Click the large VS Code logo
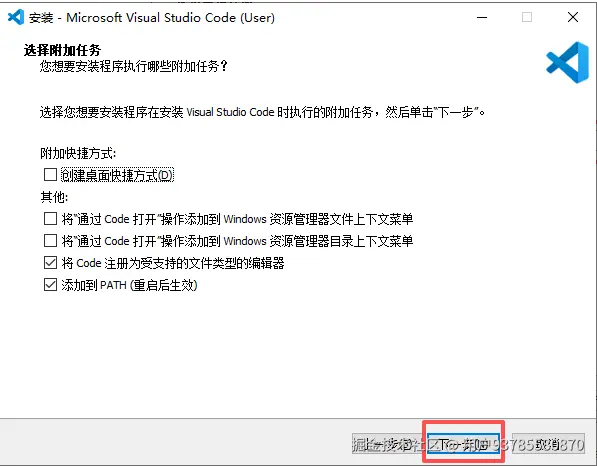The width and height of the screenshot is (597, 466). [567, 62]
